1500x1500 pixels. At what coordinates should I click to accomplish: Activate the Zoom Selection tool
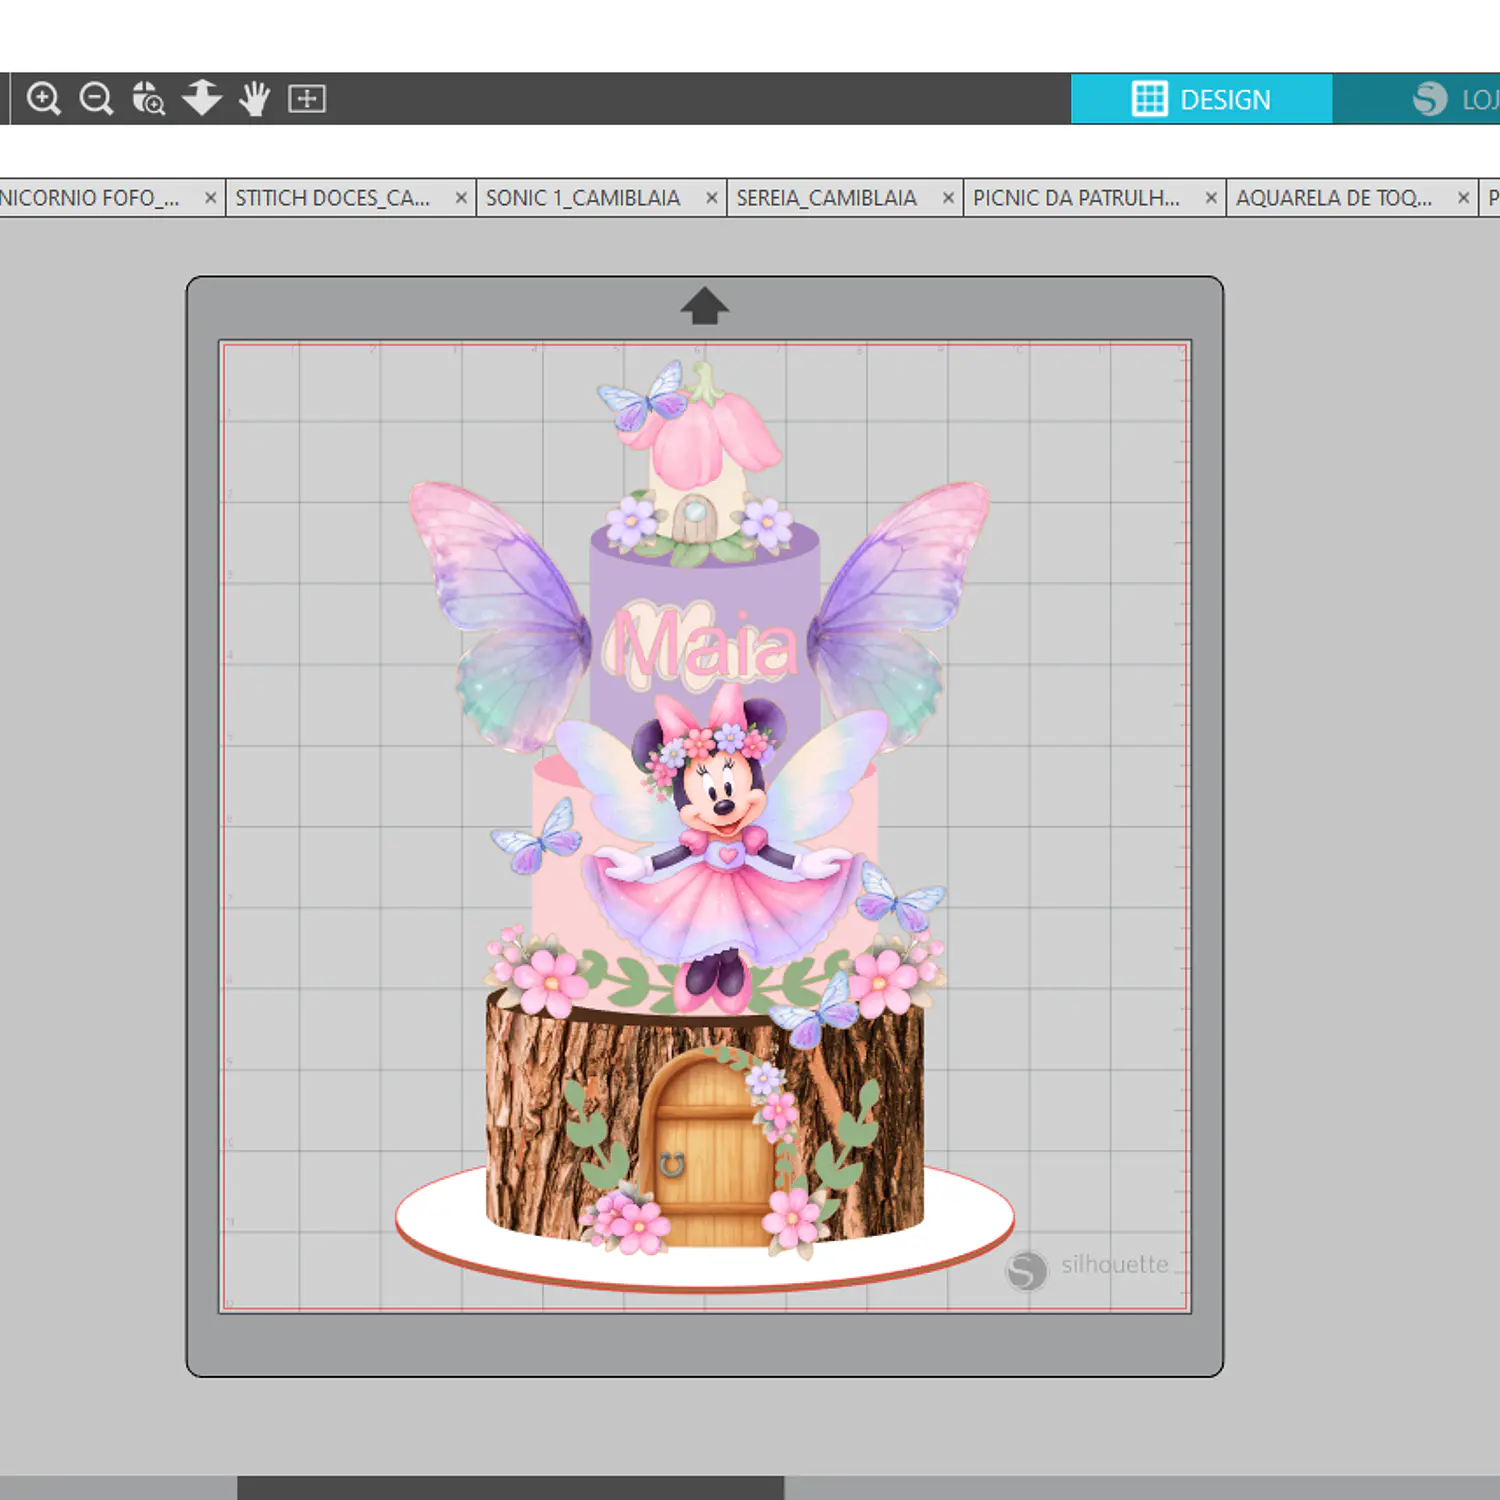148,99
